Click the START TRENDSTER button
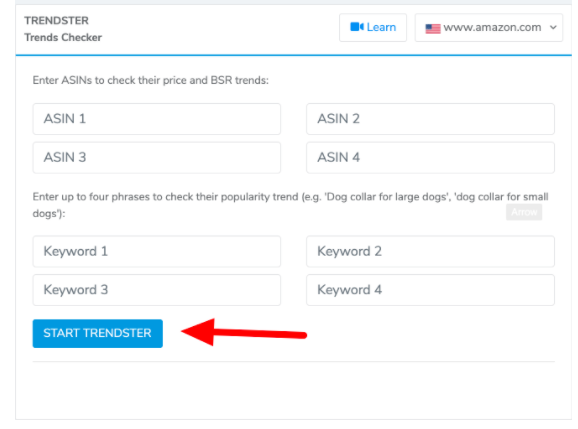The image size is (578, 429). [98, 334]
